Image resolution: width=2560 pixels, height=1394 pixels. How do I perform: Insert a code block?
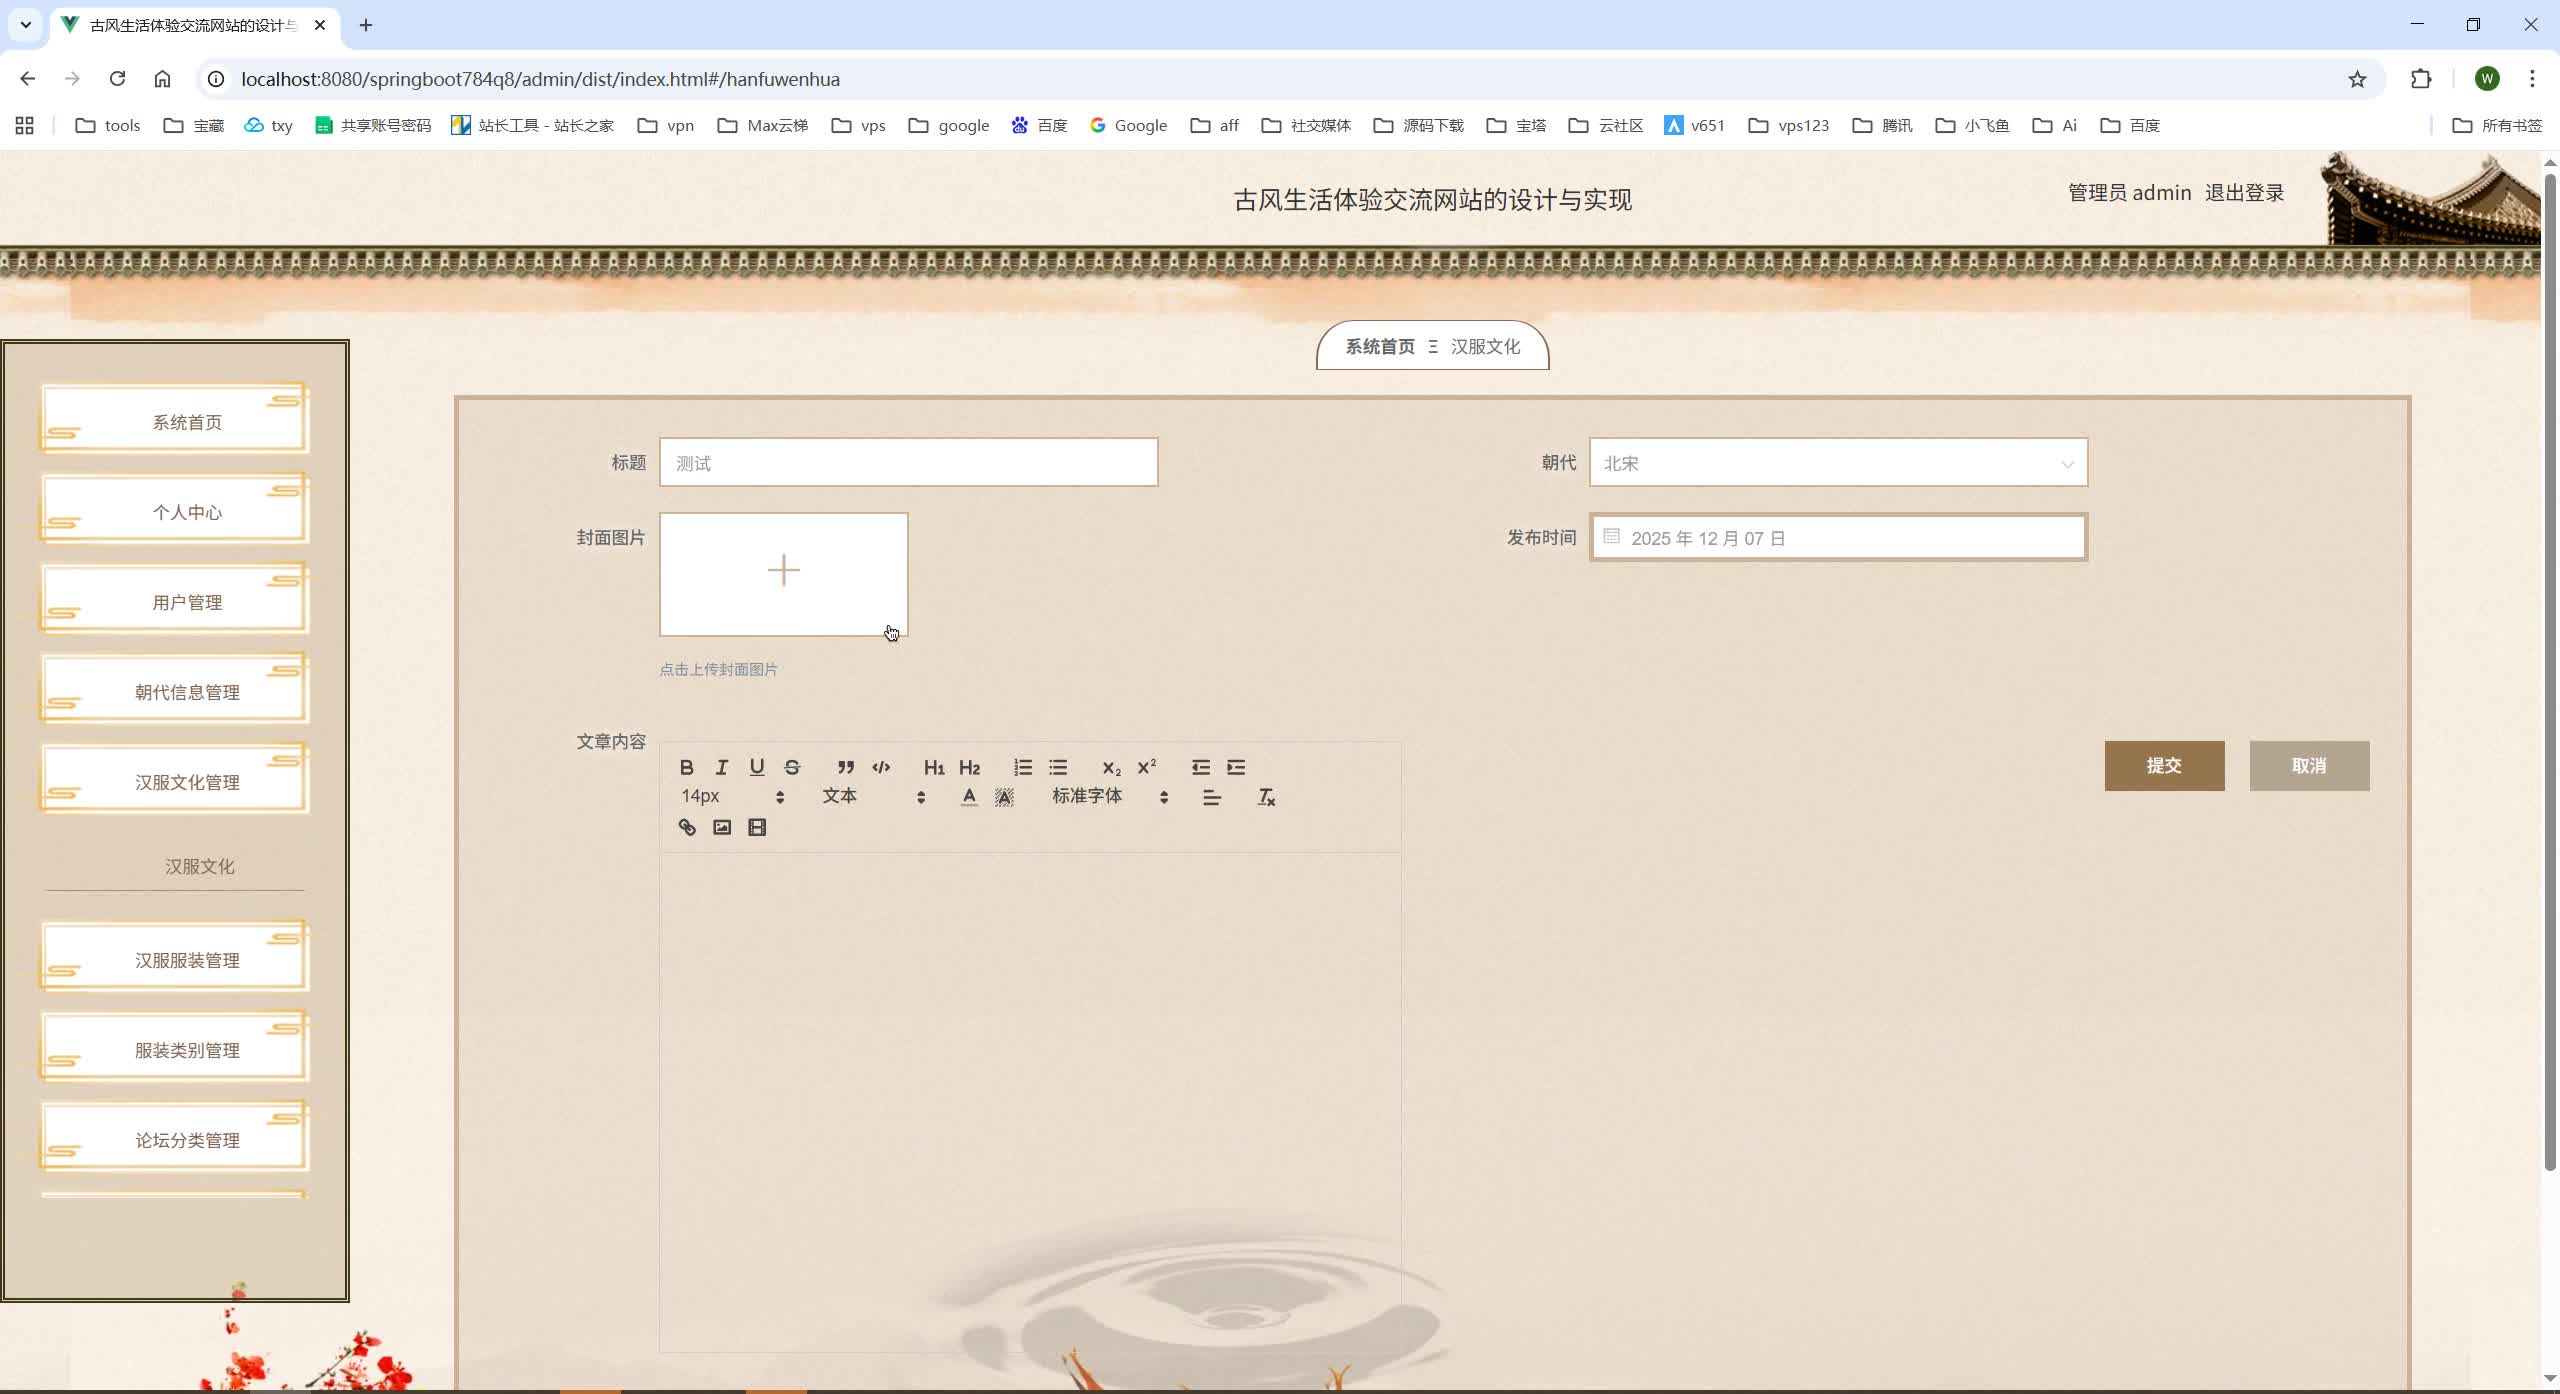click(880, 767)
